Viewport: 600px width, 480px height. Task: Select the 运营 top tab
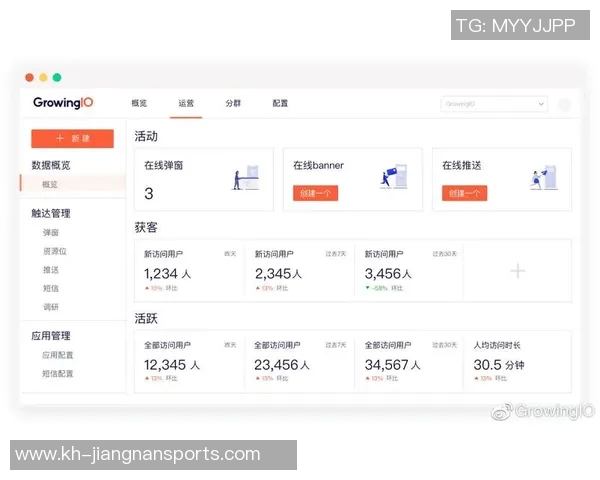tap(186, 103)
